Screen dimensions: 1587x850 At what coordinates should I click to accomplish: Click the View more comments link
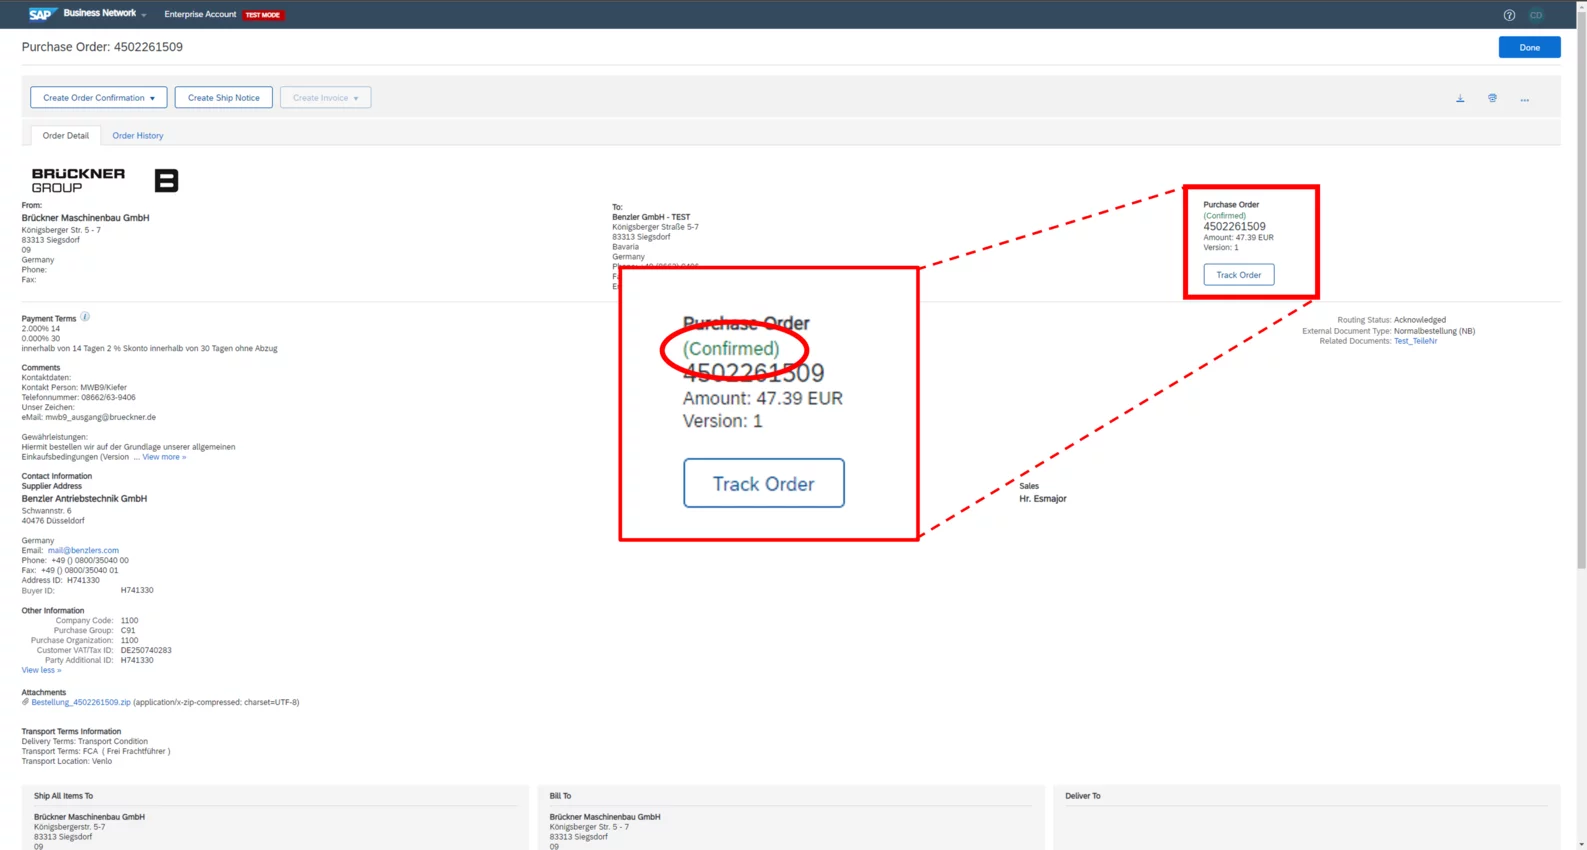click(164, 457)
